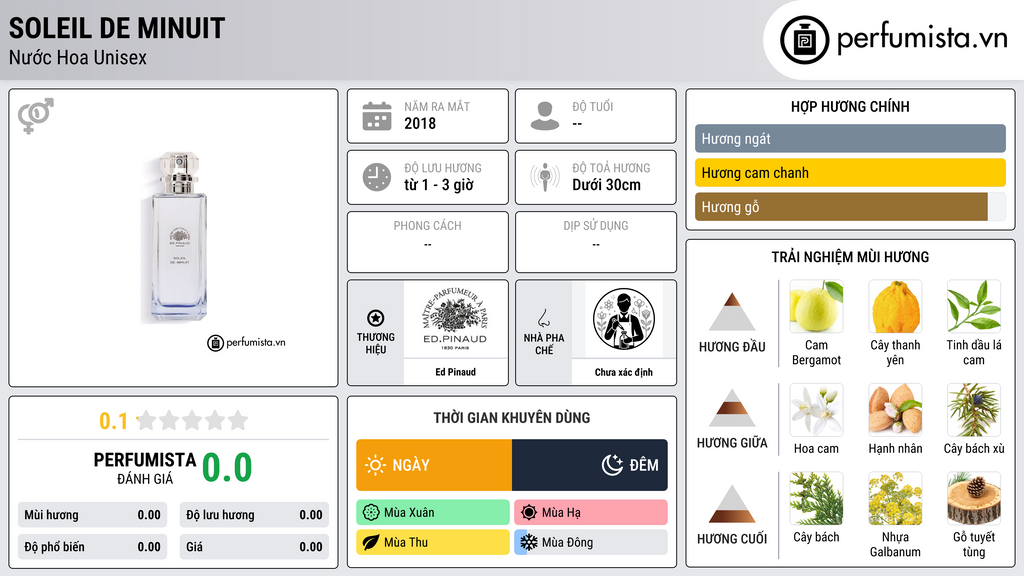Click the 0.1 user rating number

114,421
